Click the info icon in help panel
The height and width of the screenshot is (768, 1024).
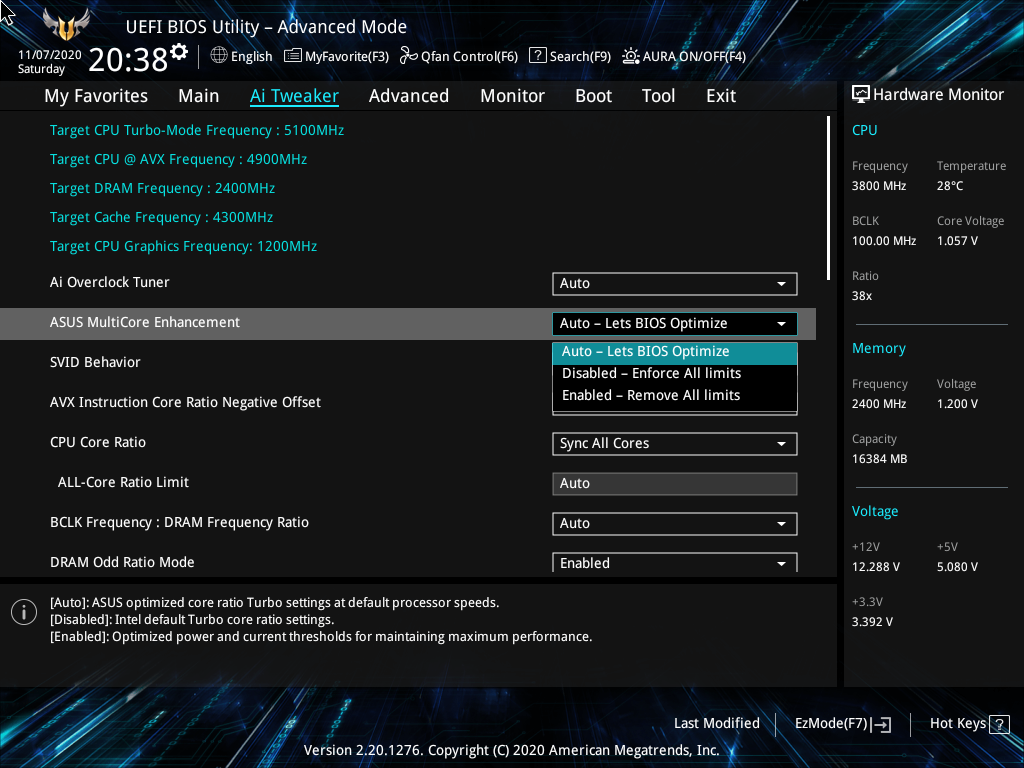point(24,612)
